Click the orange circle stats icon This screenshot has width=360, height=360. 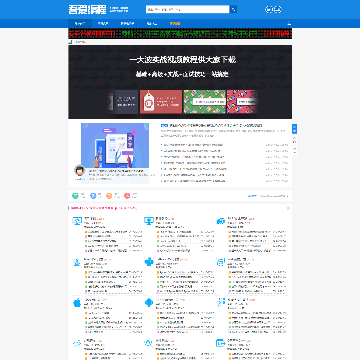pyautogui.click(x=109, y=196)
